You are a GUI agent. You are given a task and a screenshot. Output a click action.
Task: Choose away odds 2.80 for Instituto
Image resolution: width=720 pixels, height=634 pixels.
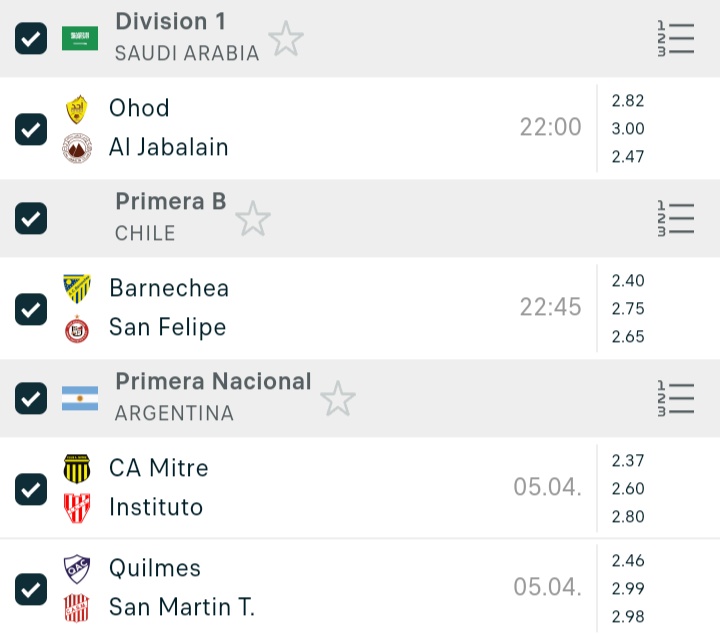(x=628, y=516)
